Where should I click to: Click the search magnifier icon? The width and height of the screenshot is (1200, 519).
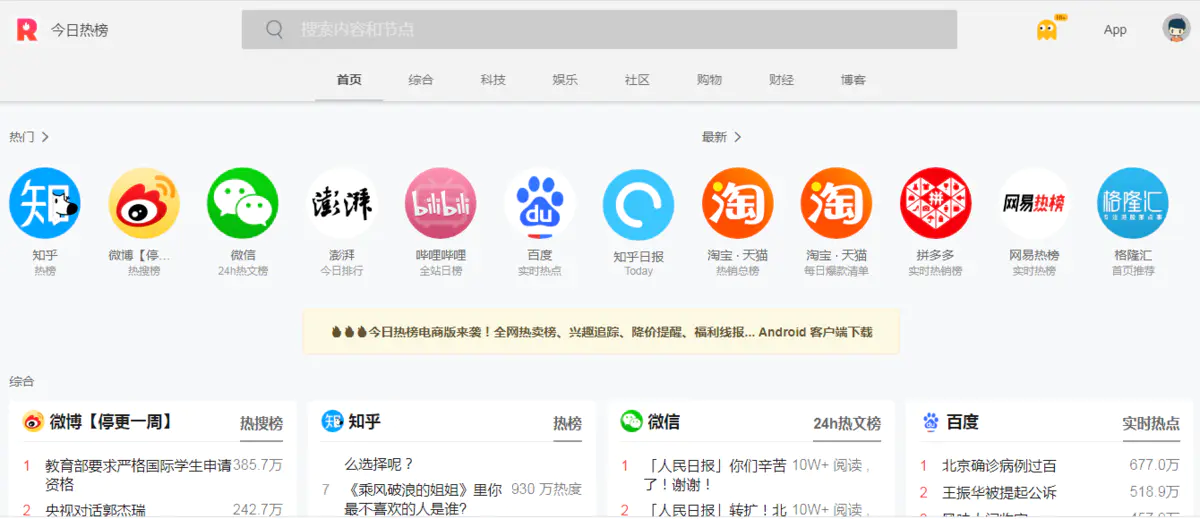274,30
